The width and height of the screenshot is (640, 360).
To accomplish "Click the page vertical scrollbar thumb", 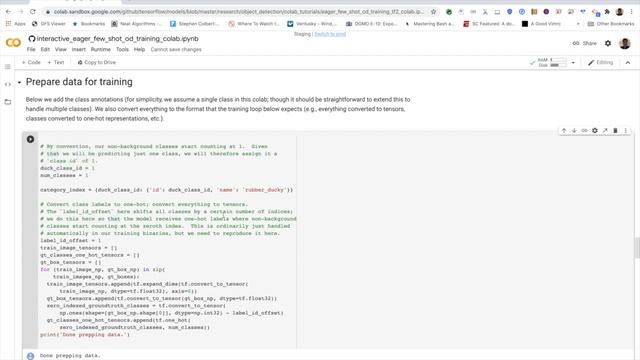I will tap(637, 248).
